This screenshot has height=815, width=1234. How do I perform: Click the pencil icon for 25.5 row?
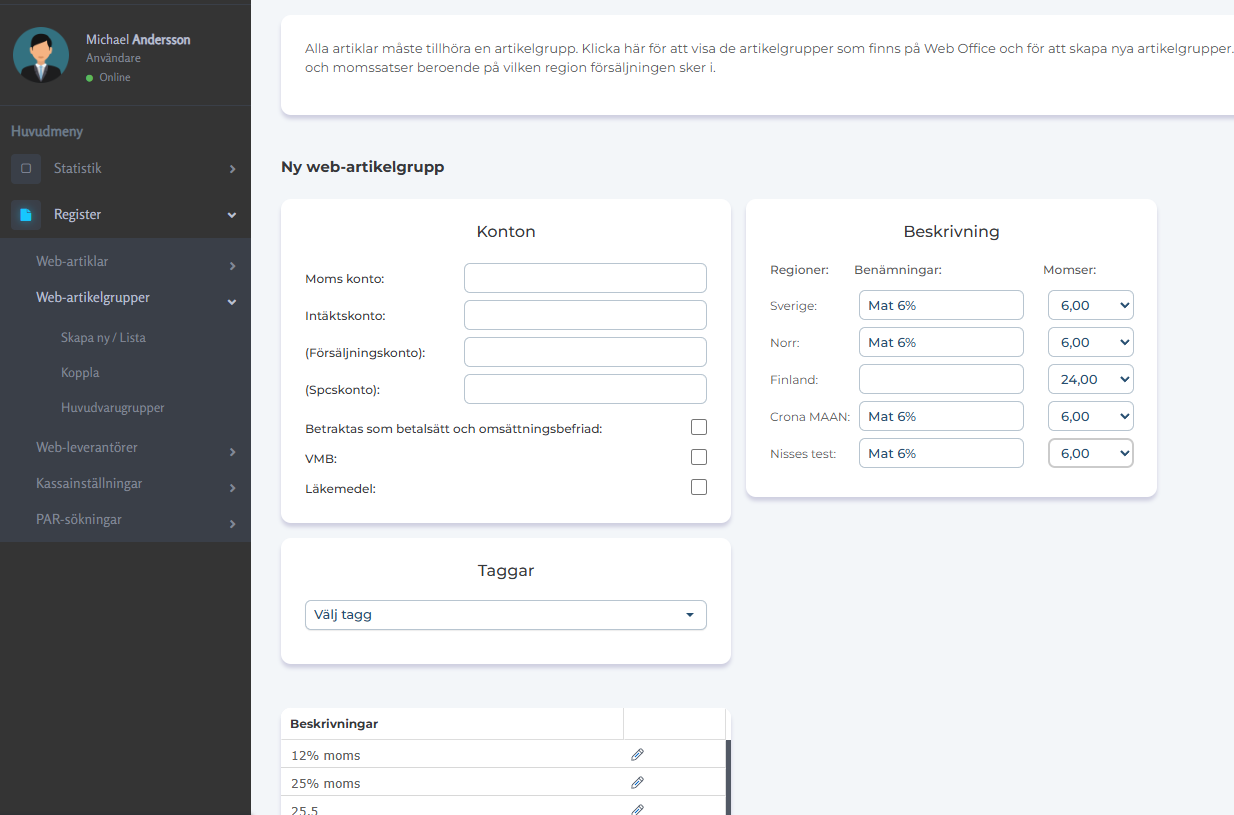tap(637, 808)
